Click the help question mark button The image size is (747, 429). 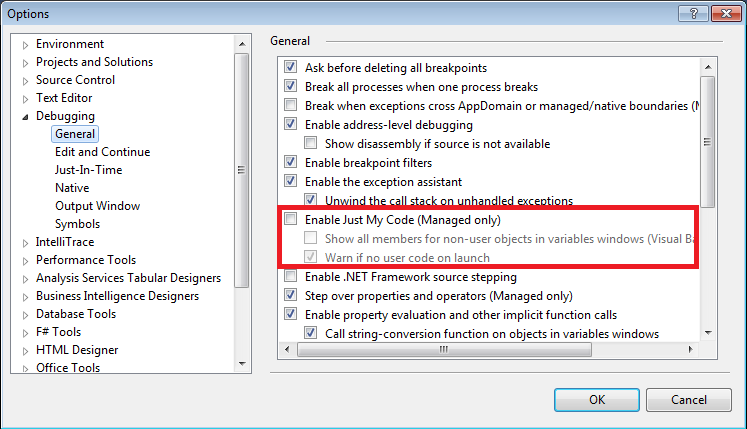689,13
